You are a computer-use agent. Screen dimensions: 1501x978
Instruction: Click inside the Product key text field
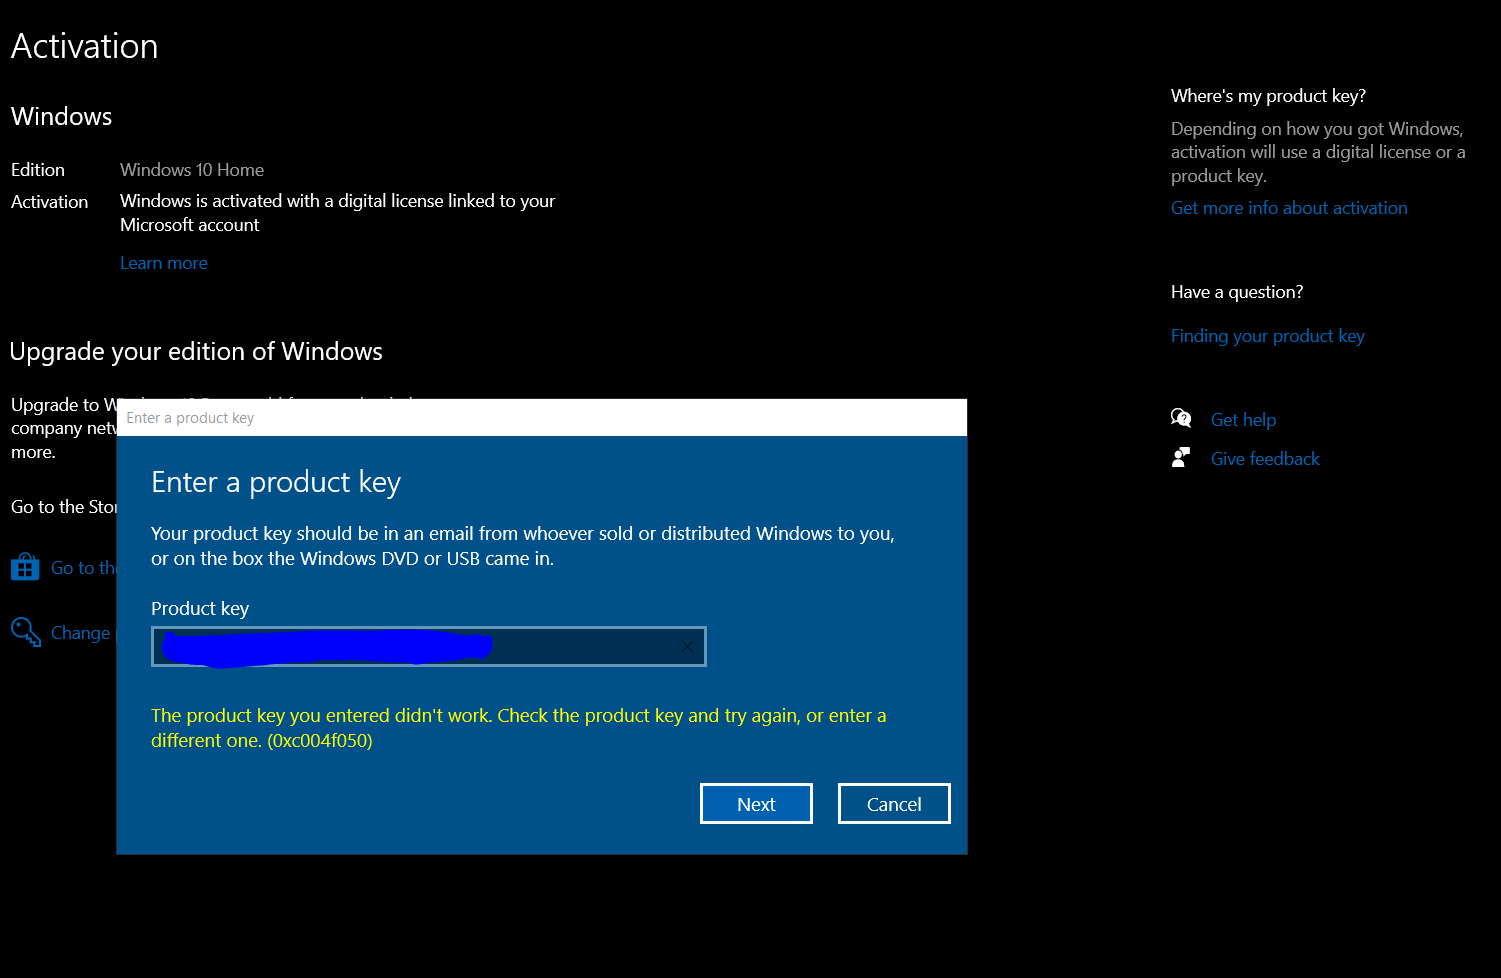pos(429,646)
